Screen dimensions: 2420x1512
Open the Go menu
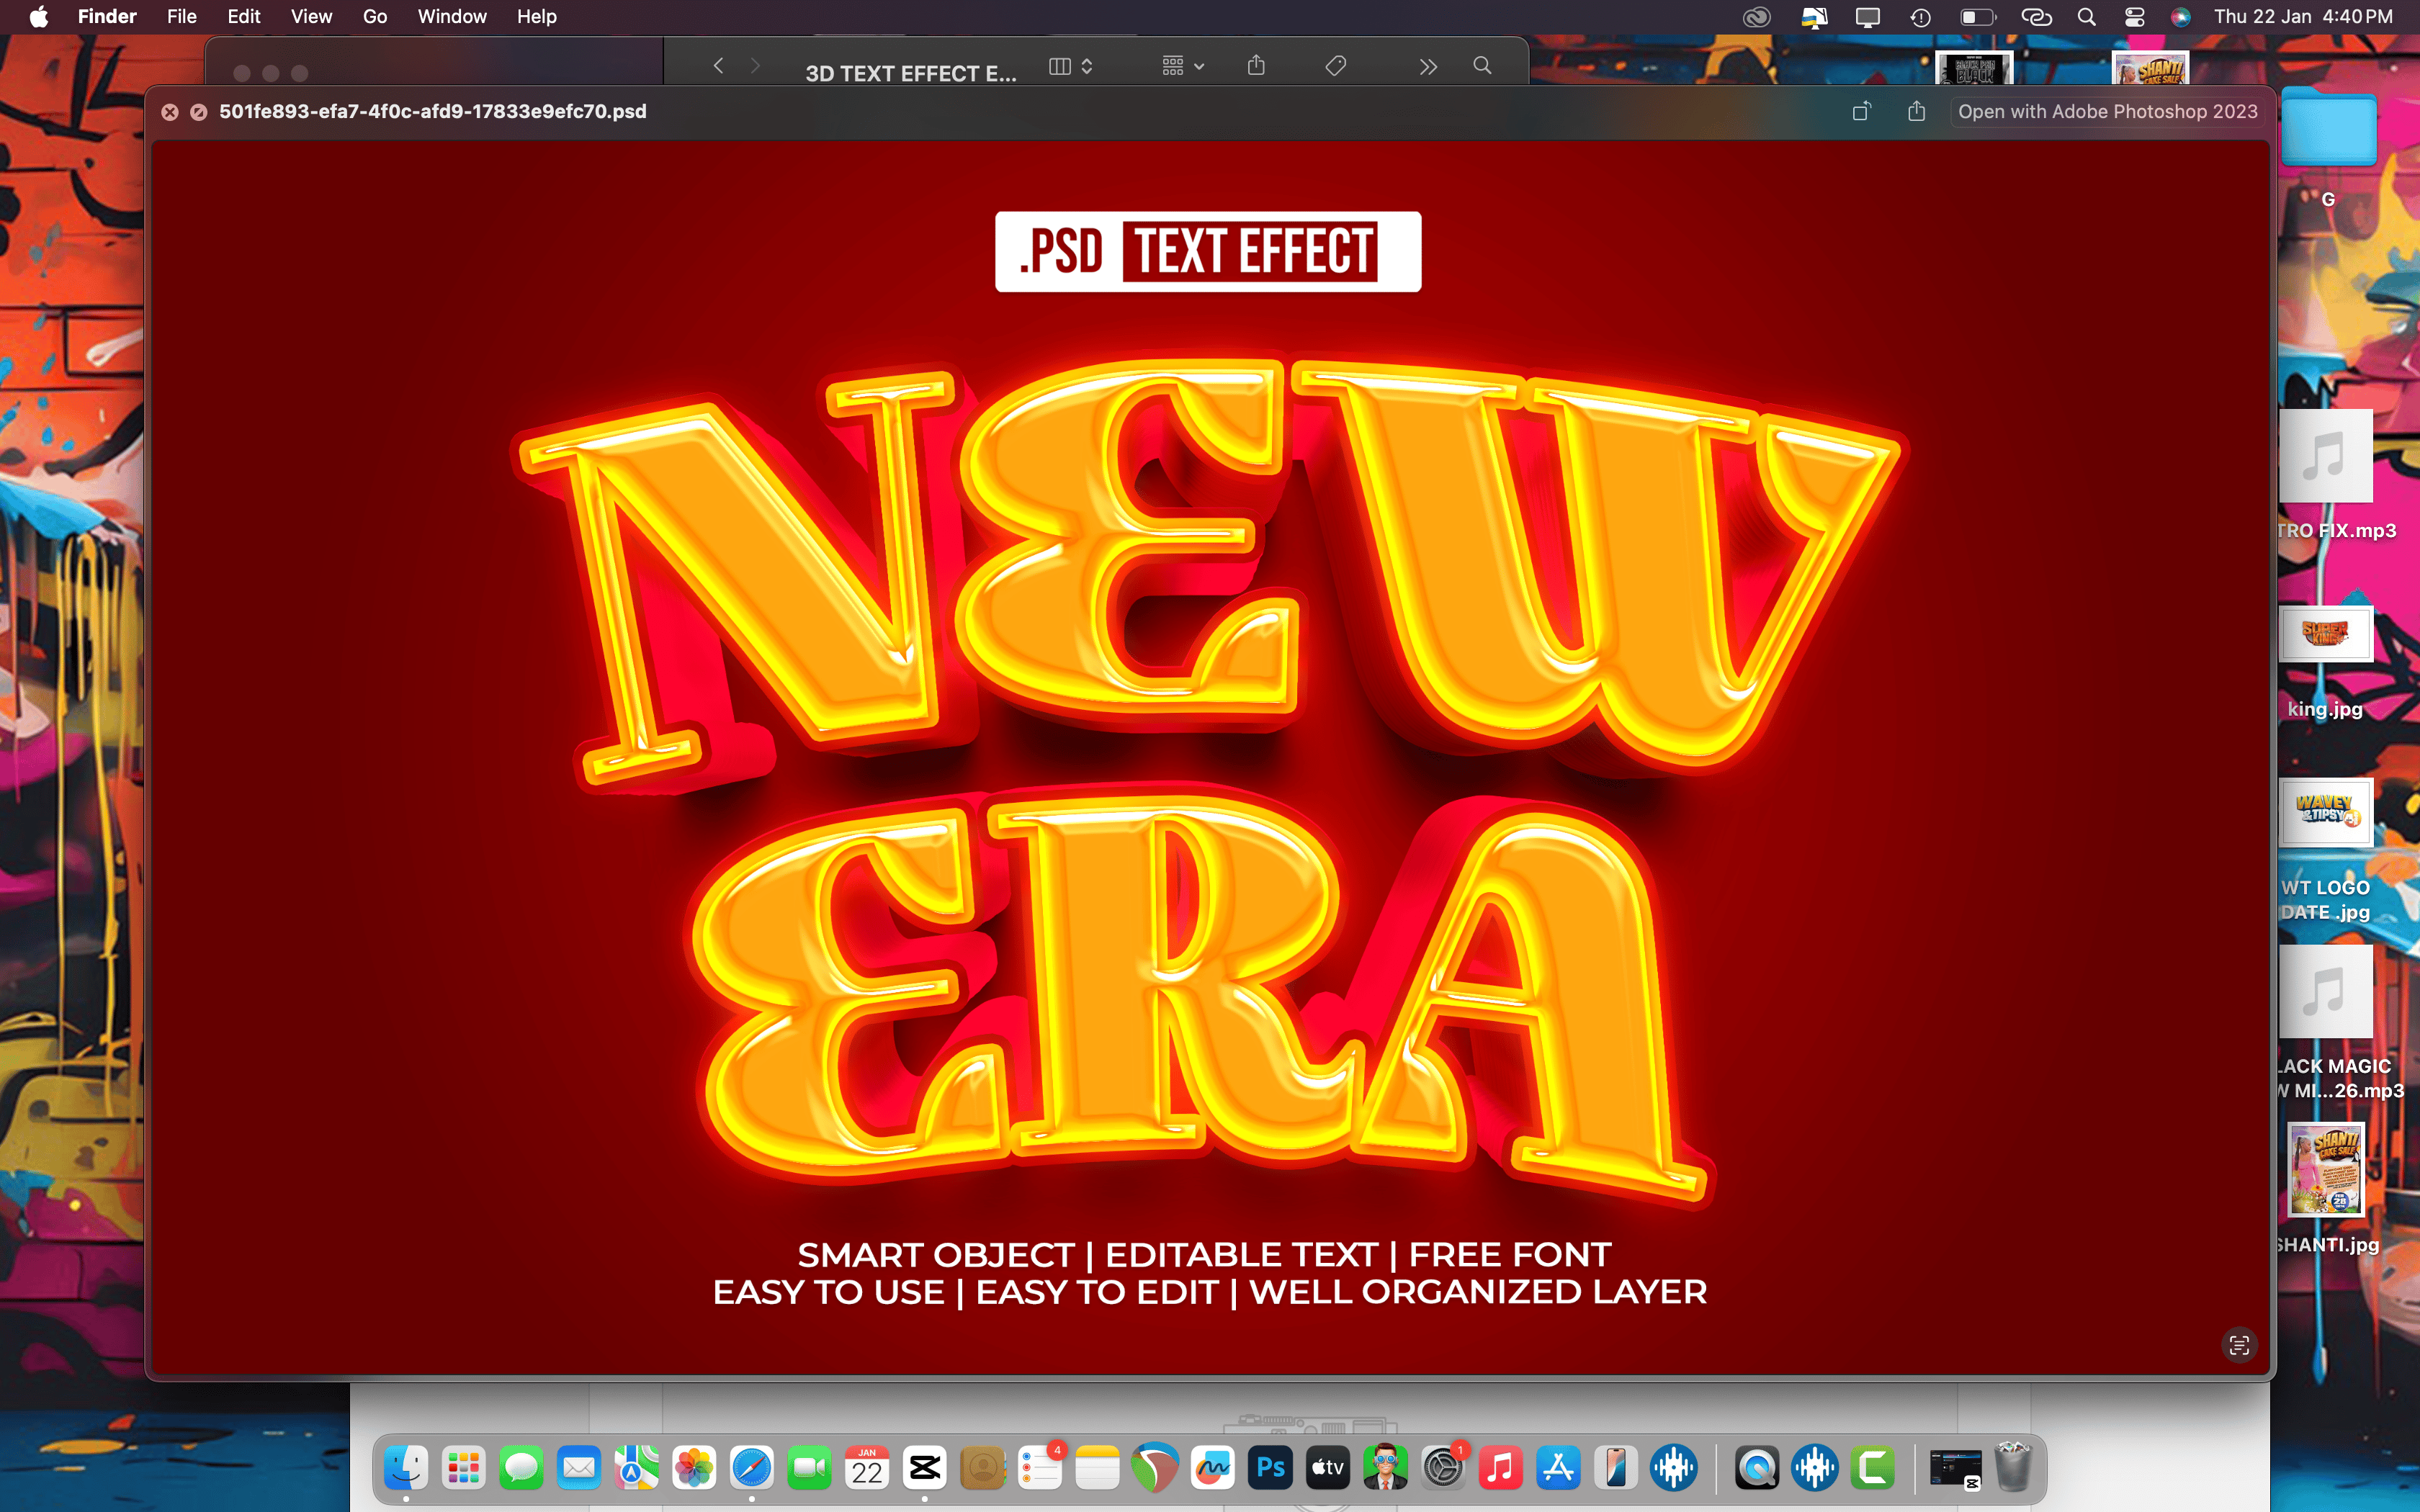(x=375, y=17)
